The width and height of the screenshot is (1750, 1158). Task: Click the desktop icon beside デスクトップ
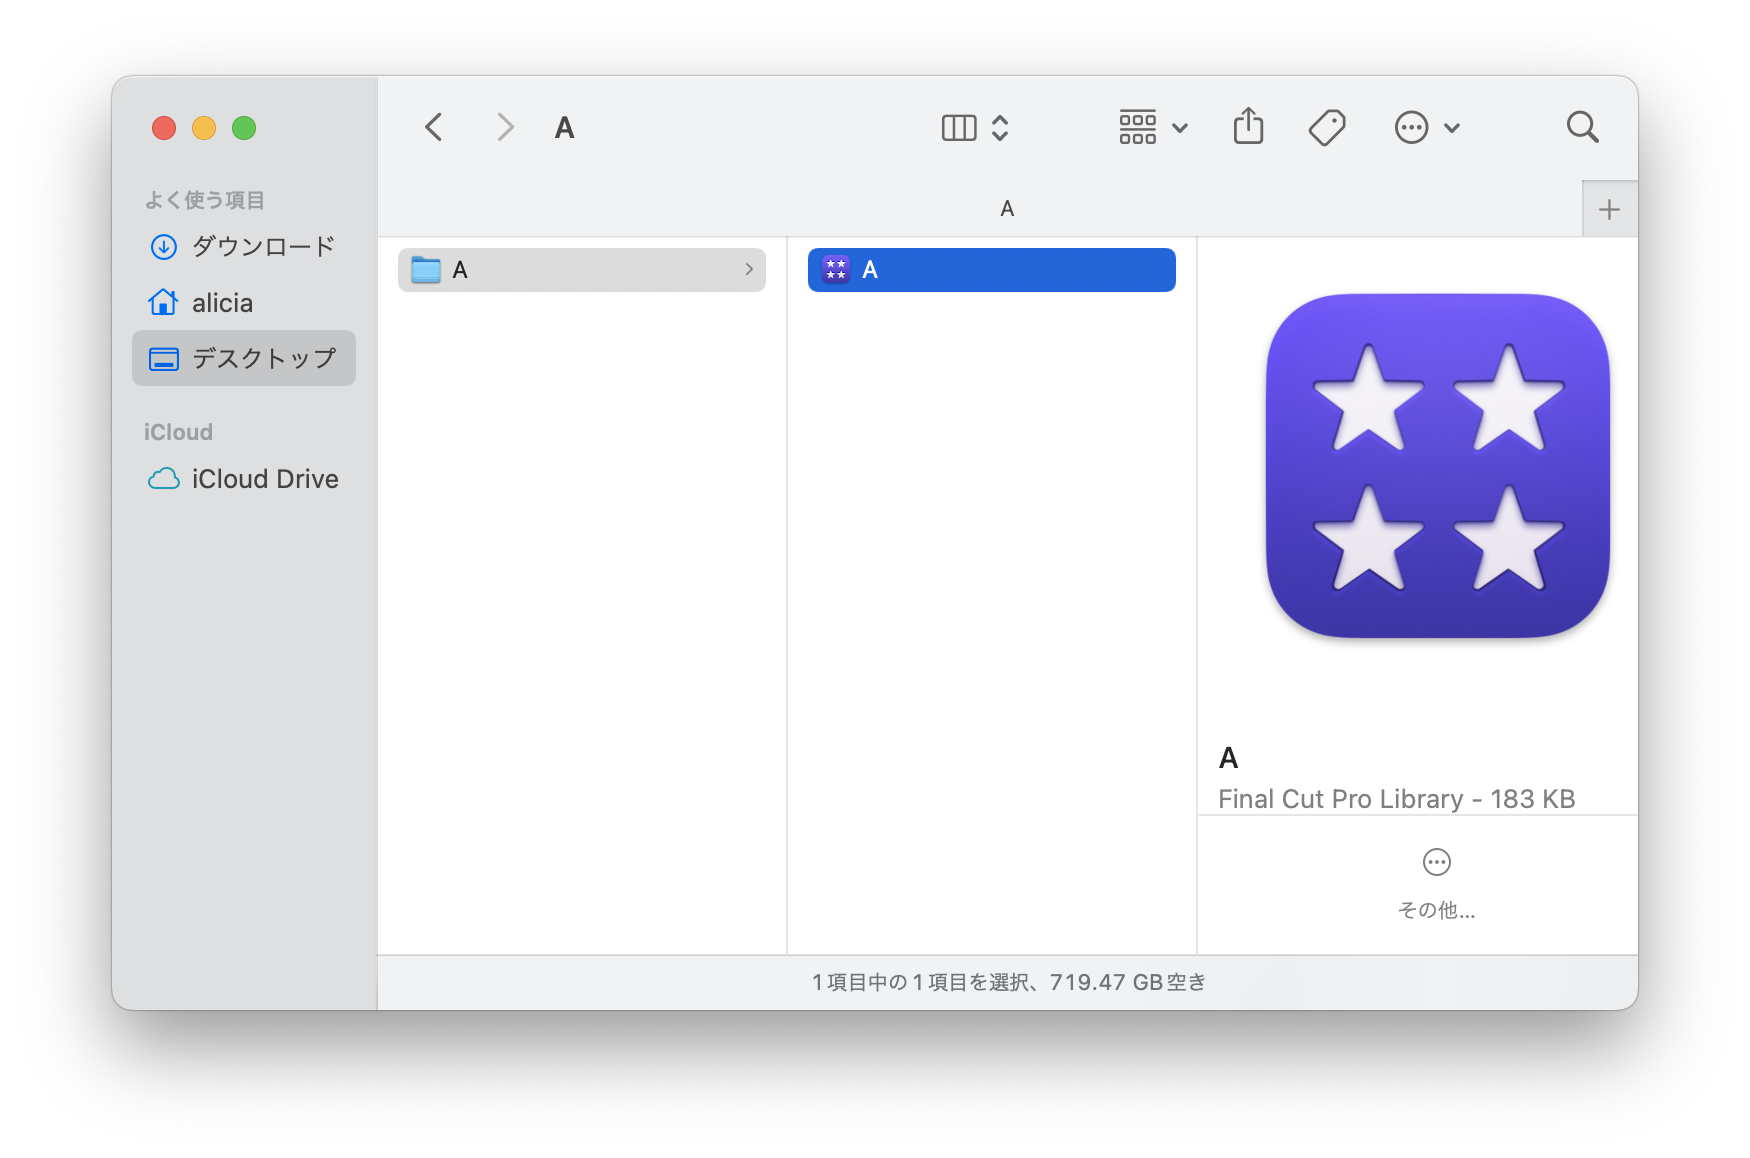163,359
